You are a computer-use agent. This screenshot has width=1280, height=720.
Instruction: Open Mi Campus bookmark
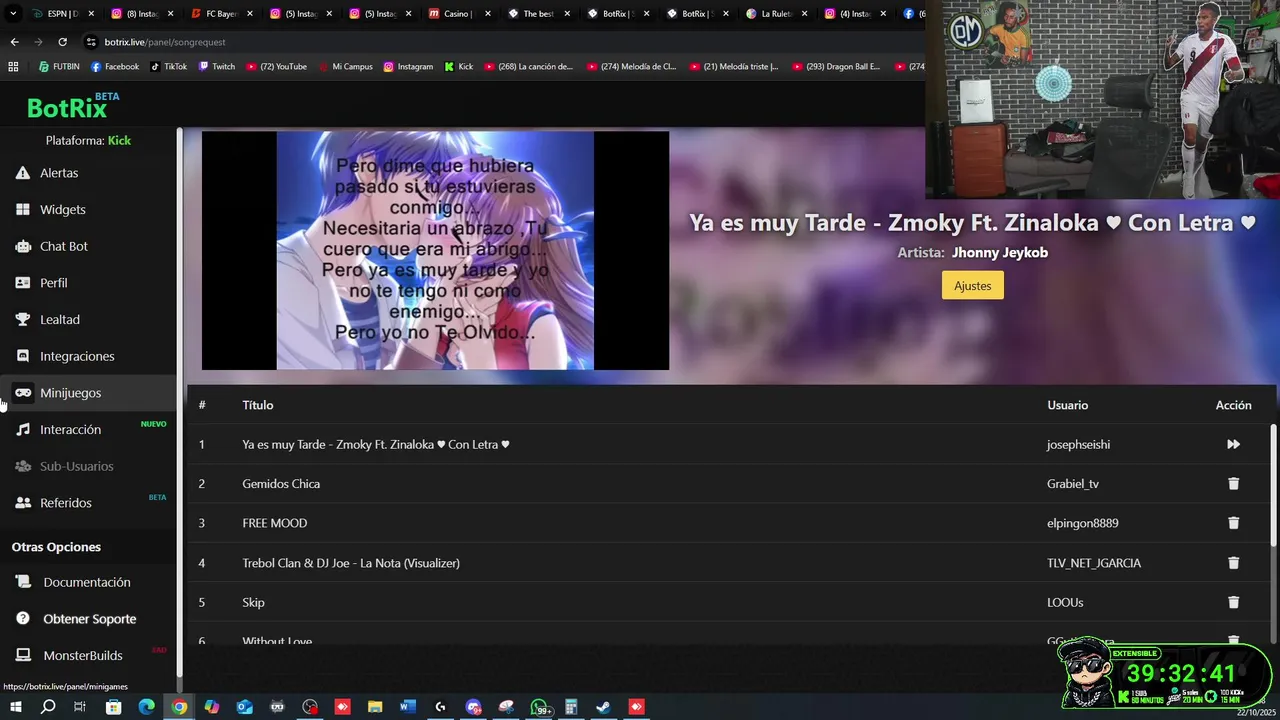(345, 67)
